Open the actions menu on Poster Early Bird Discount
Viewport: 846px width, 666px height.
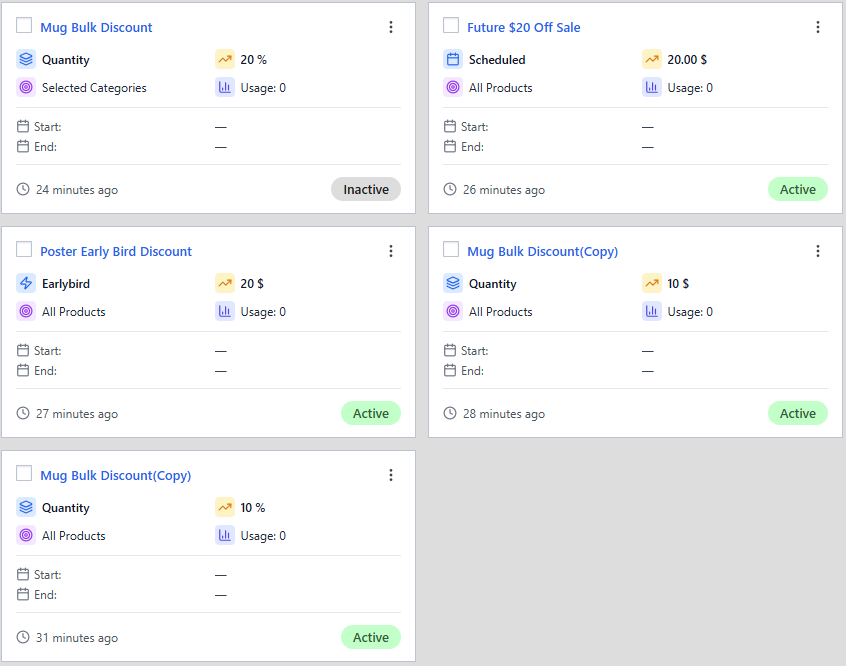pyautogui.click(x=391, y=251)
